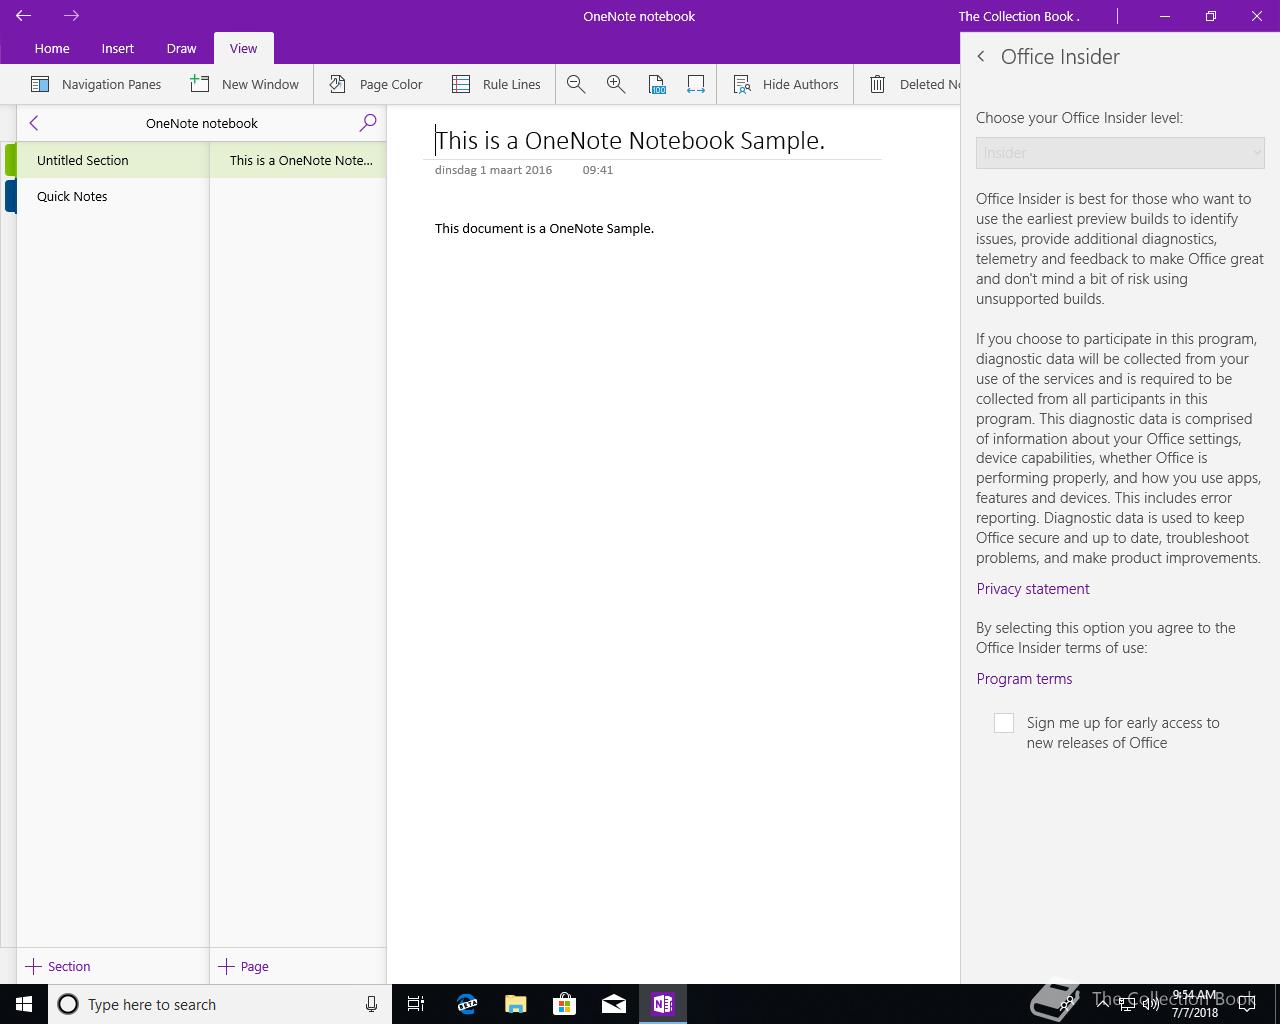Click the page title text

click(630, 140)
